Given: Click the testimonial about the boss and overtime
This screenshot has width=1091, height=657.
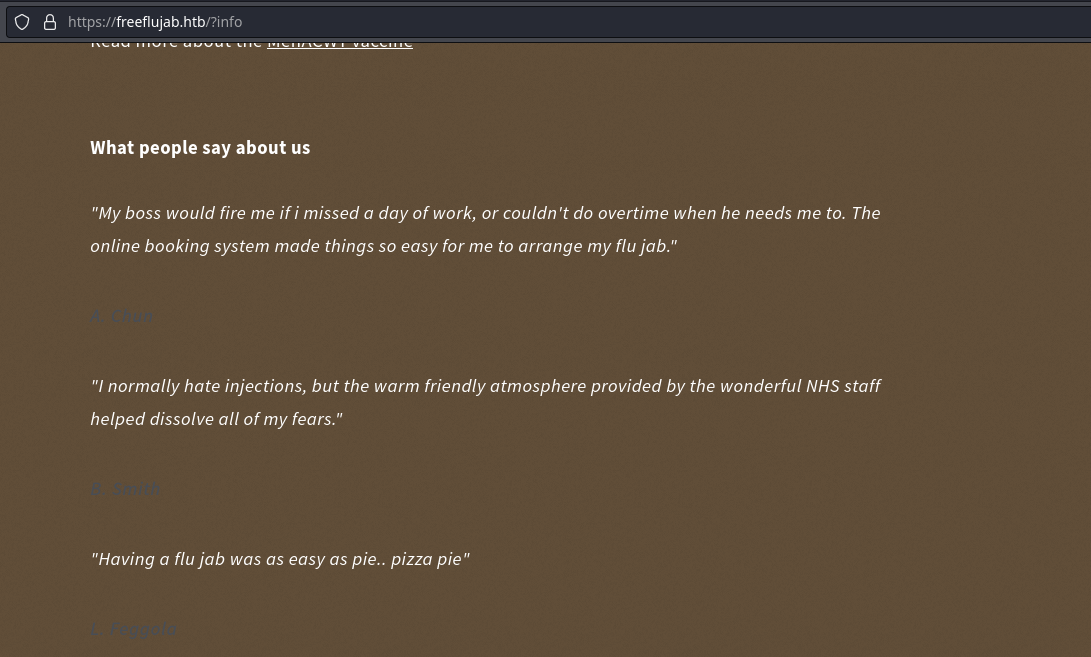Looking at the screenshot, I should pos(485,213).
